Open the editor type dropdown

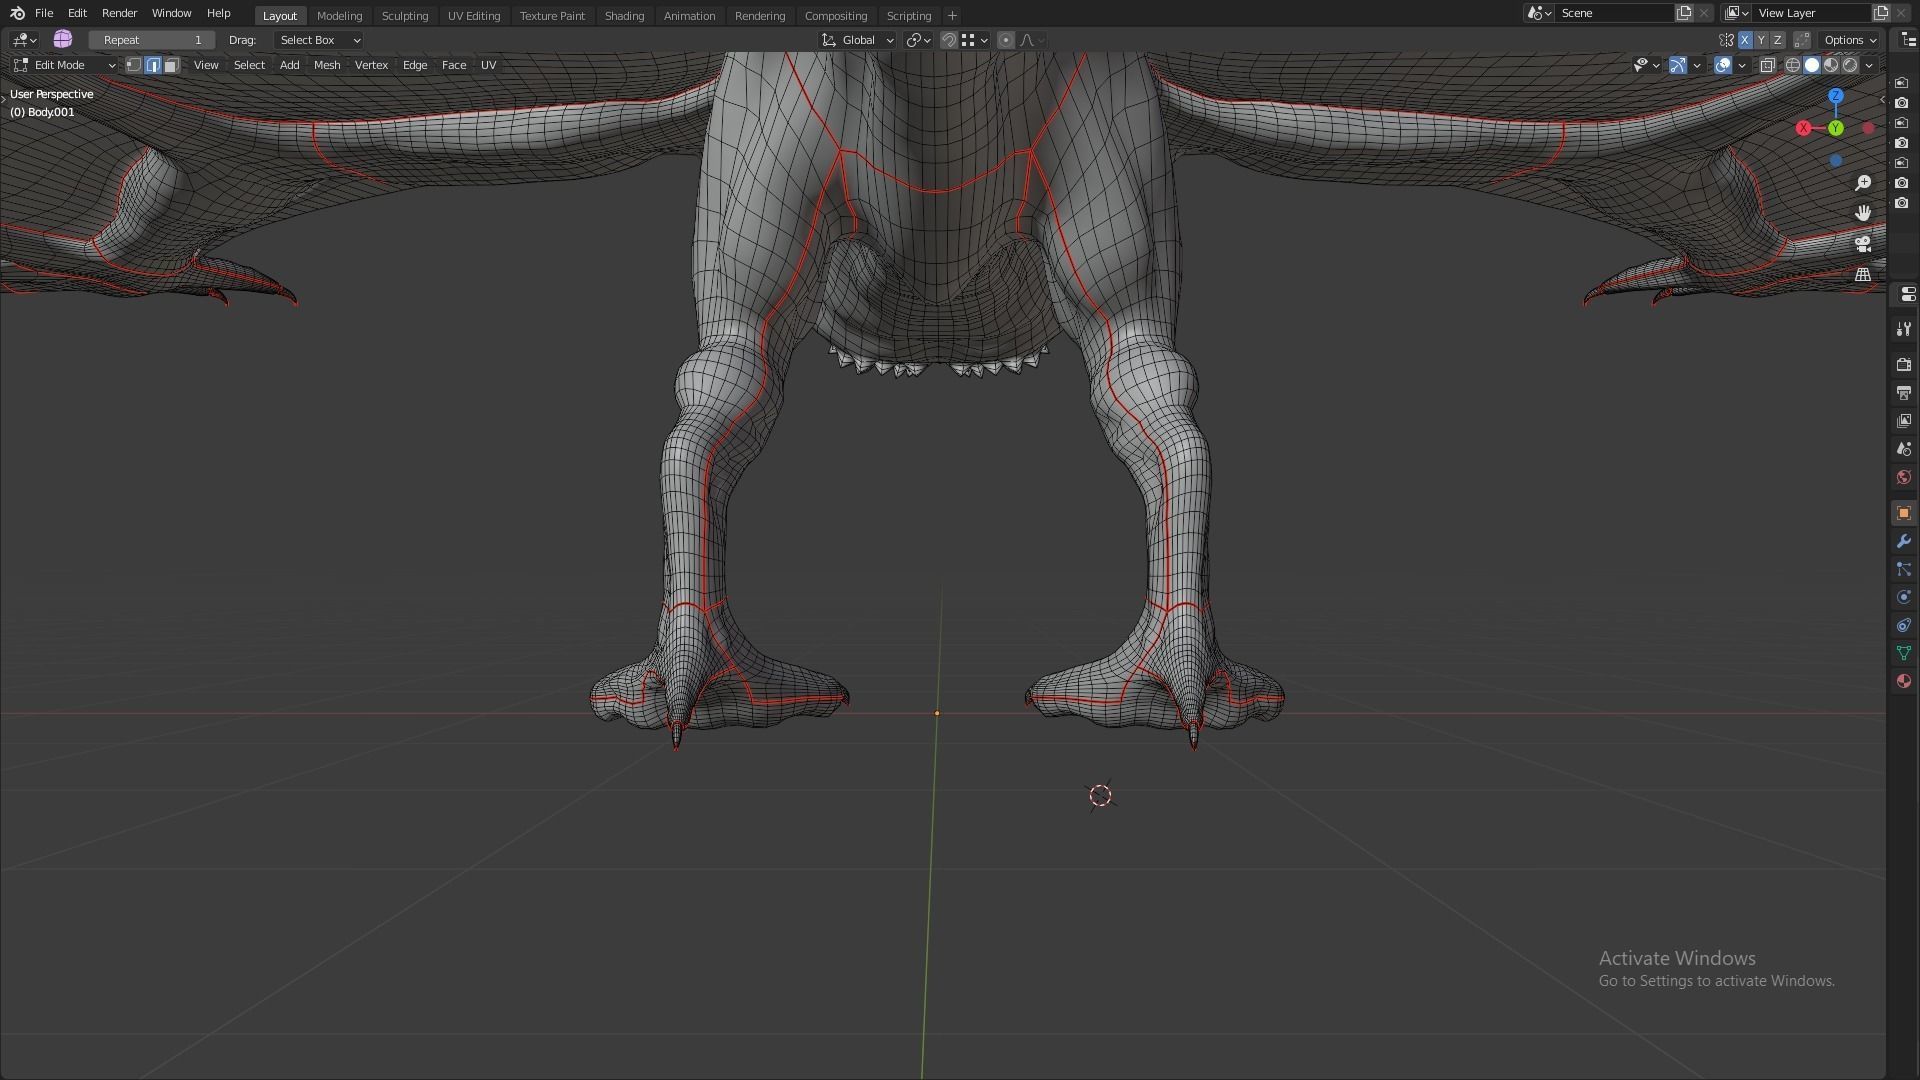point(24,40)
